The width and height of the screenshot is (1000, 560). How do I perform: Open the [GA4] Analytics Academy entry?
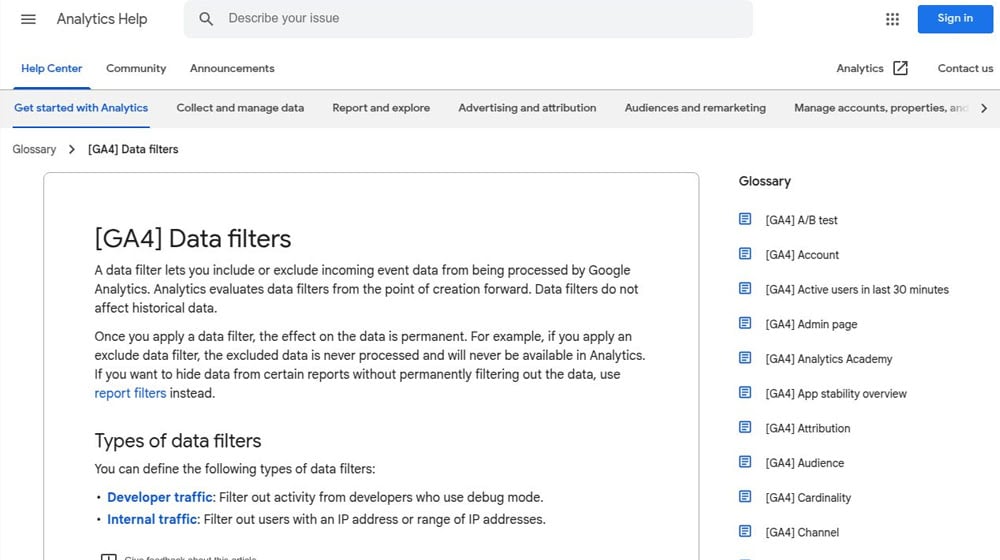point(828,358)
